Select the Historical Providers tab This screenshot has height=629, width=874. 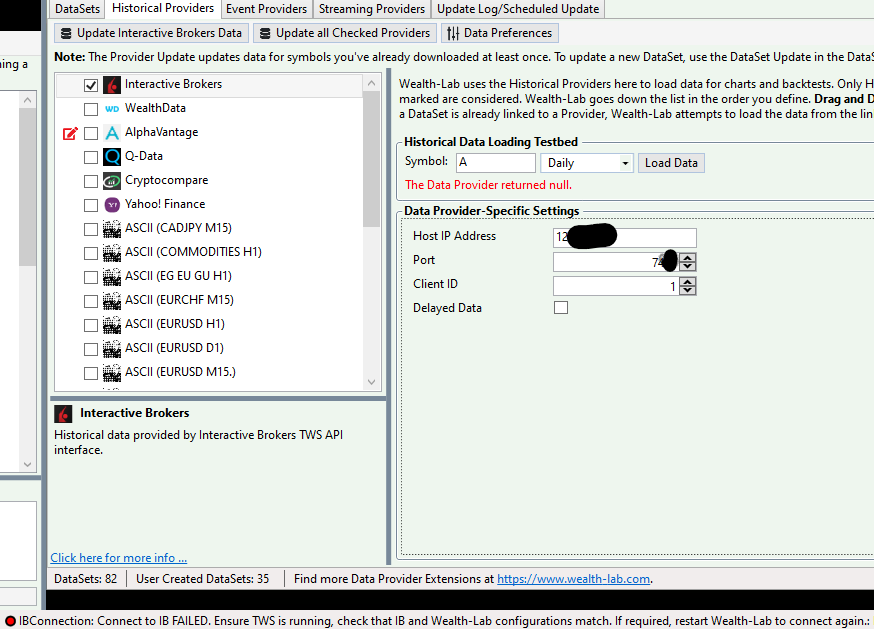coord(163,8)
